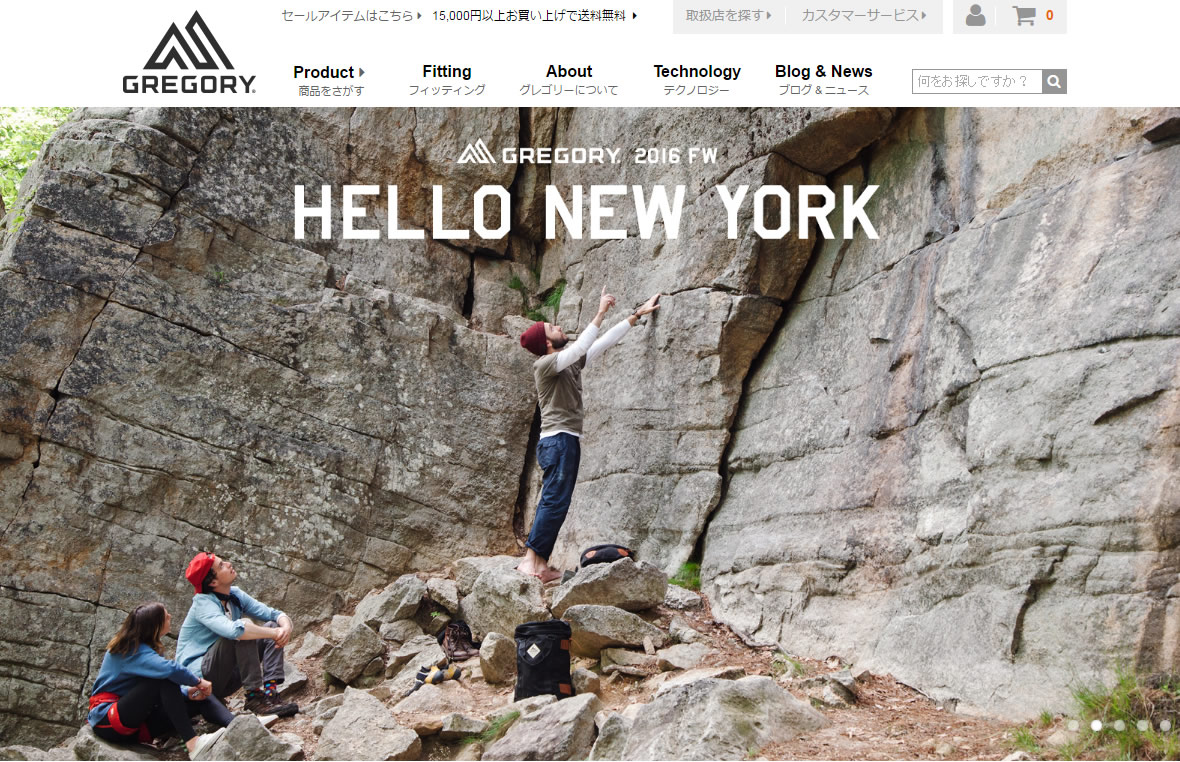Focus the 何をお探しですか search field
The height and width of the screenshot is (762, 1180).
976,82
